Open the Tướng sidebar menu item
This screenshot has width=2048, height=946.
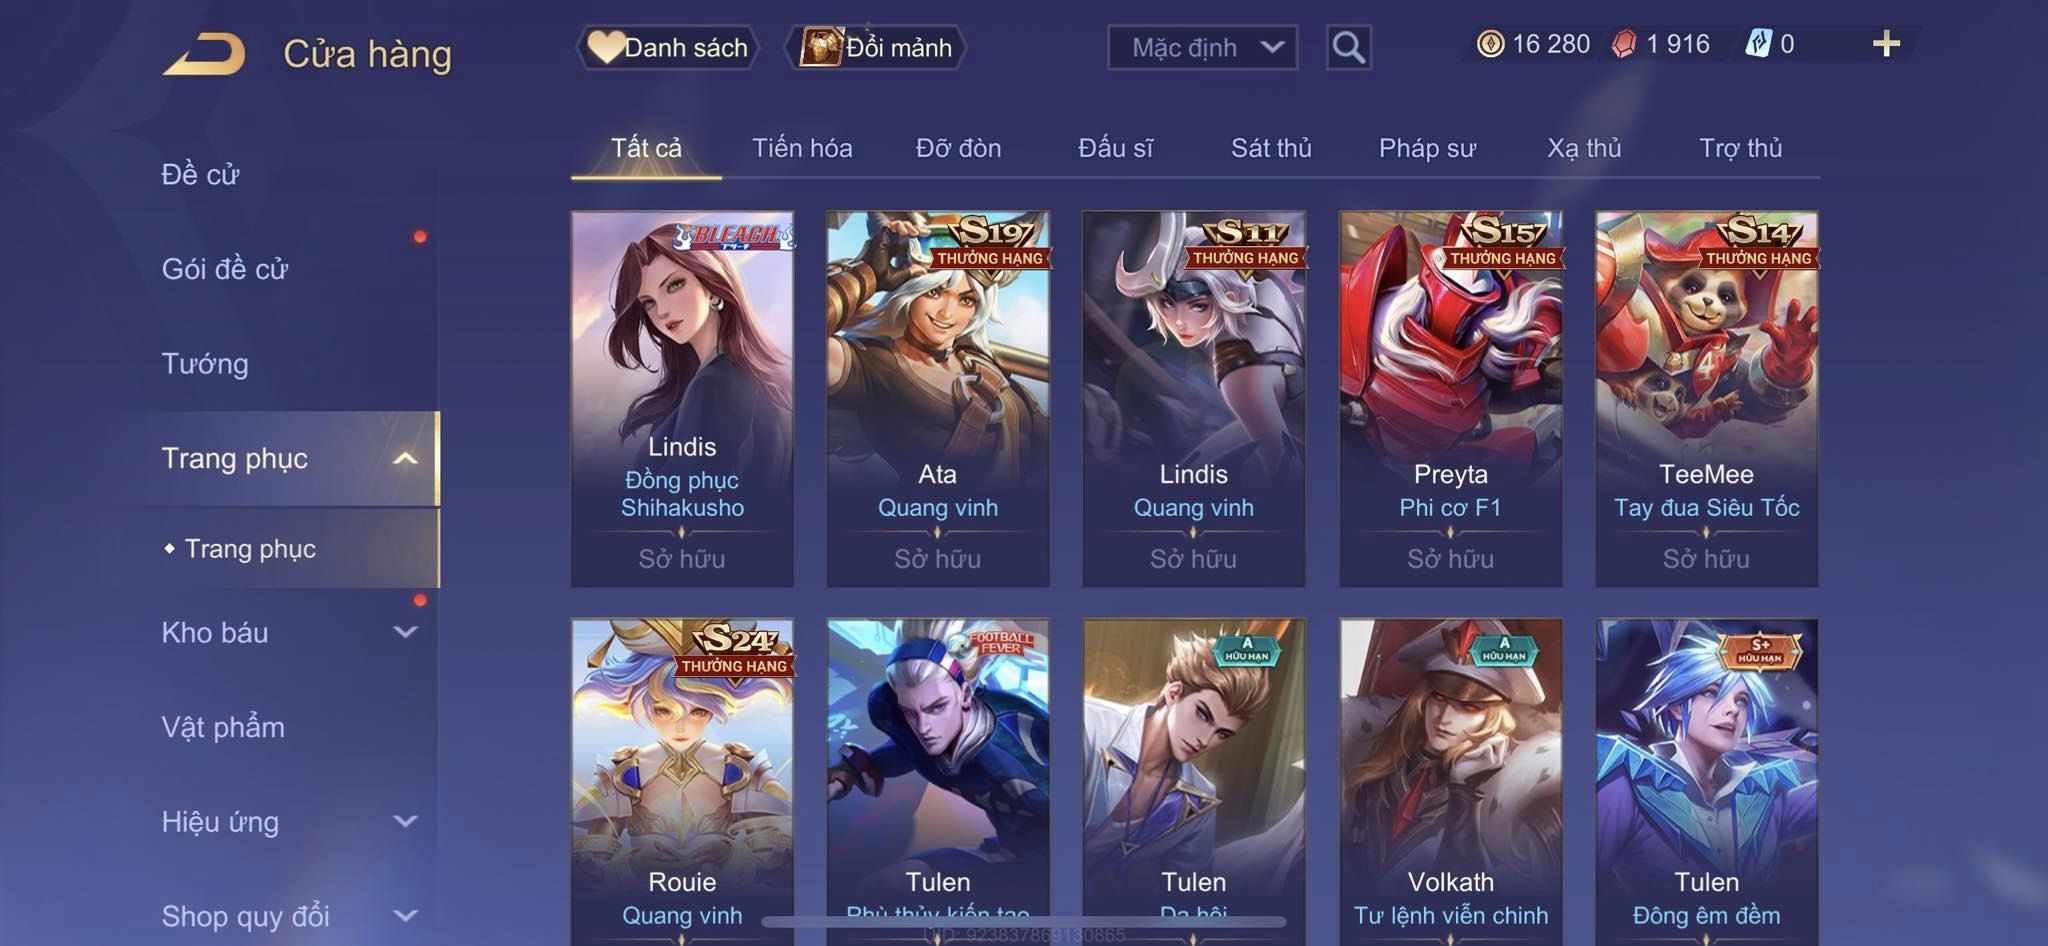[205, 364]
